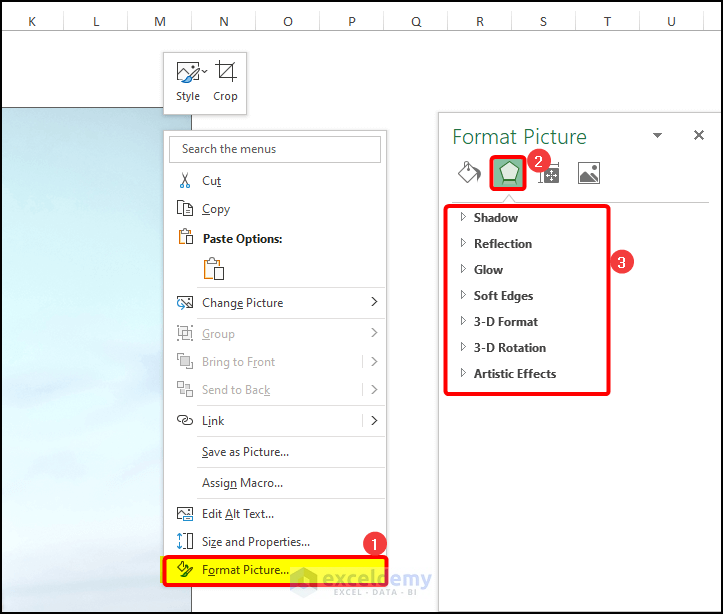Image resolution: width=723 pixels, height=614 pixels.
Task: Click in the Search the menus field
Action: (275, 149)
